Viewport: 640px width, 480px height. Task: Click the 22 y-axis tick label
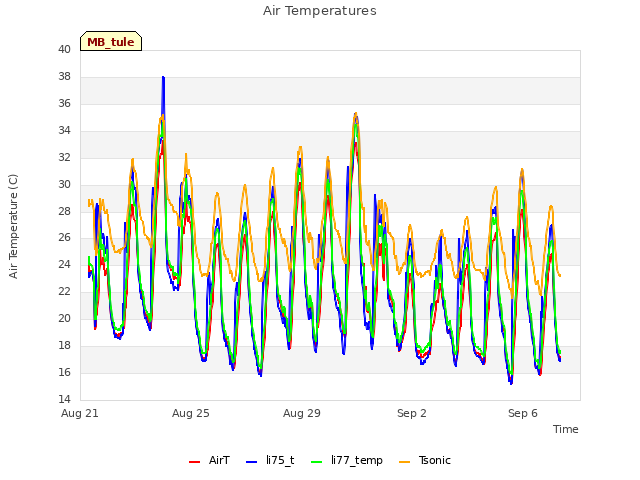tap(64, 291)
